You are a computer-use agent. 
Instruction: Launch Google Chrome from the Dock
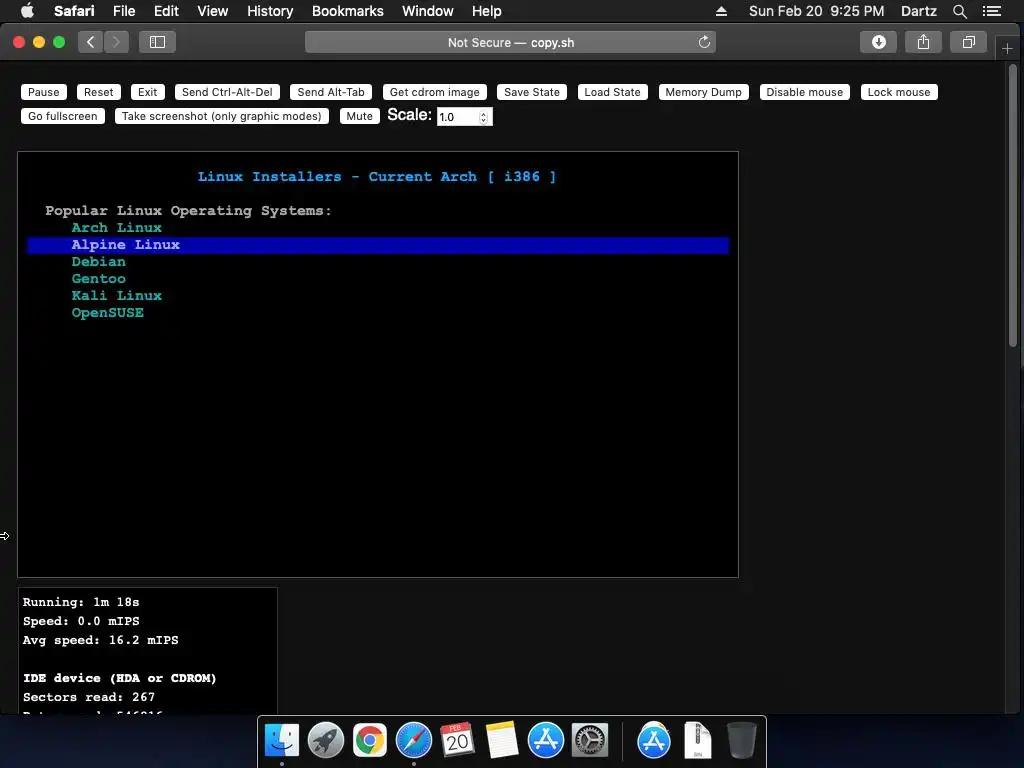370,740
